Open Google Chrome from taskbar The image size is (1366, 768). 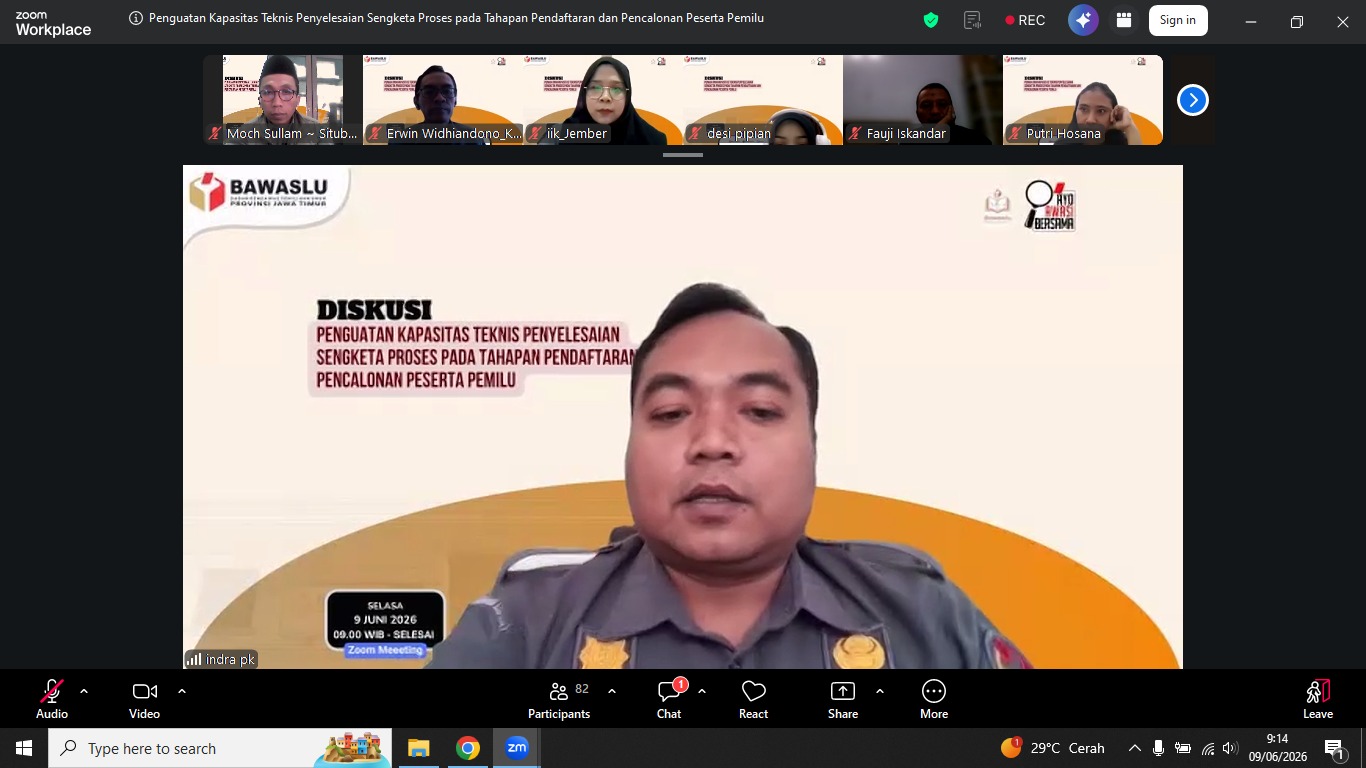pos(467,748)
